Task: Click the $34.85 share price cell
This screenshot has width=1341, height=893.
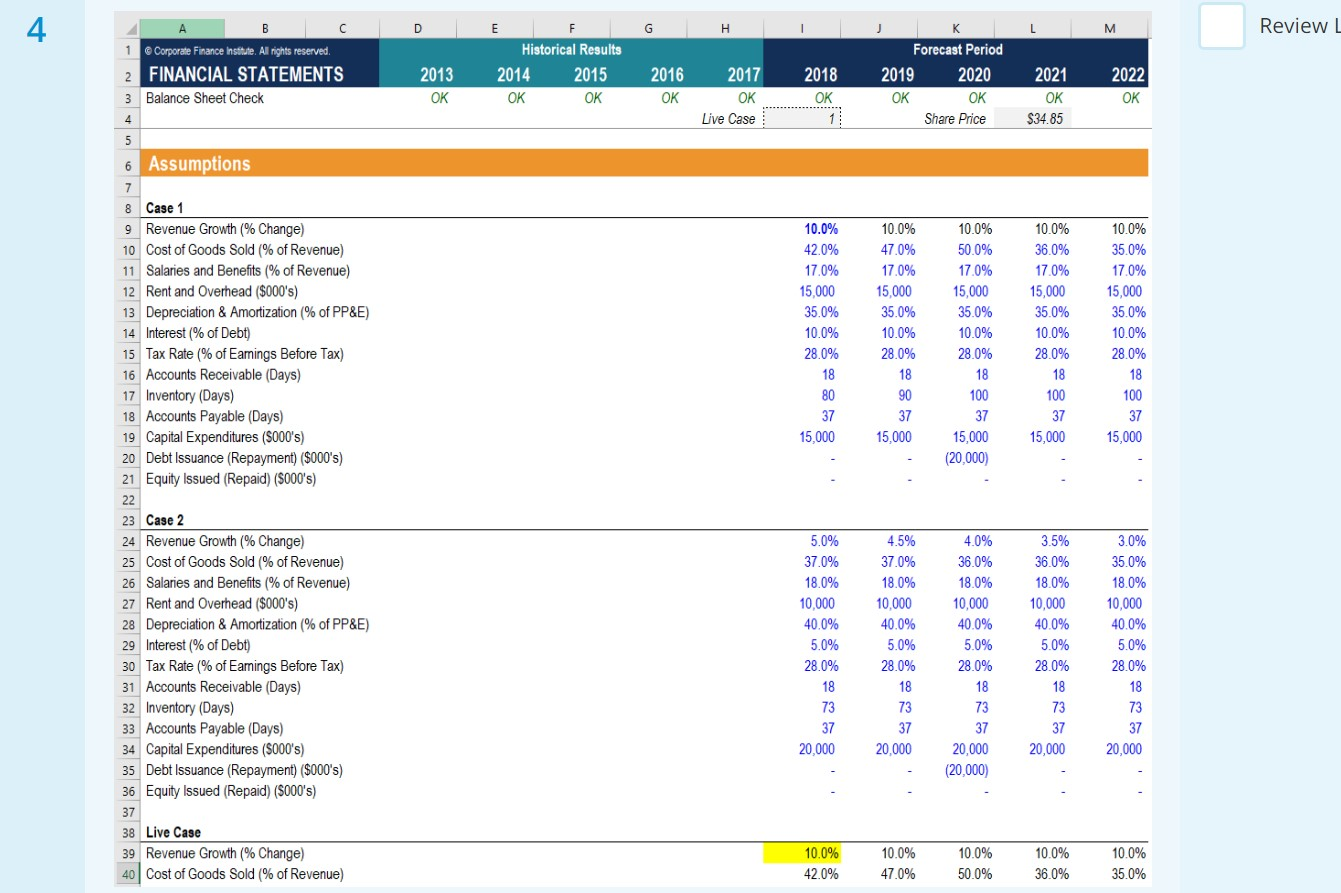Action: pos(1032,119)
